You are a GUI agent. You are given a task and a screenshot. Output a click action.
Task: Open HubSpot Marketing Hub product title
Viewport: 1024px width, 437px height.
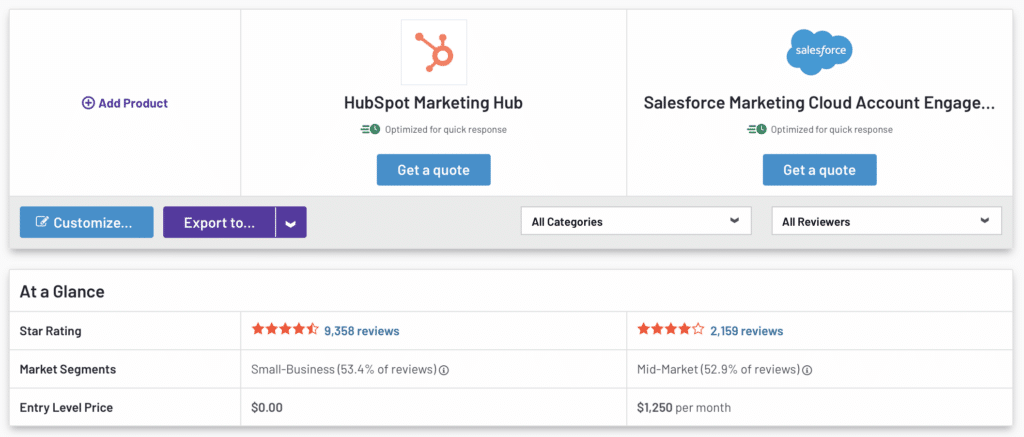pos(433,103)
